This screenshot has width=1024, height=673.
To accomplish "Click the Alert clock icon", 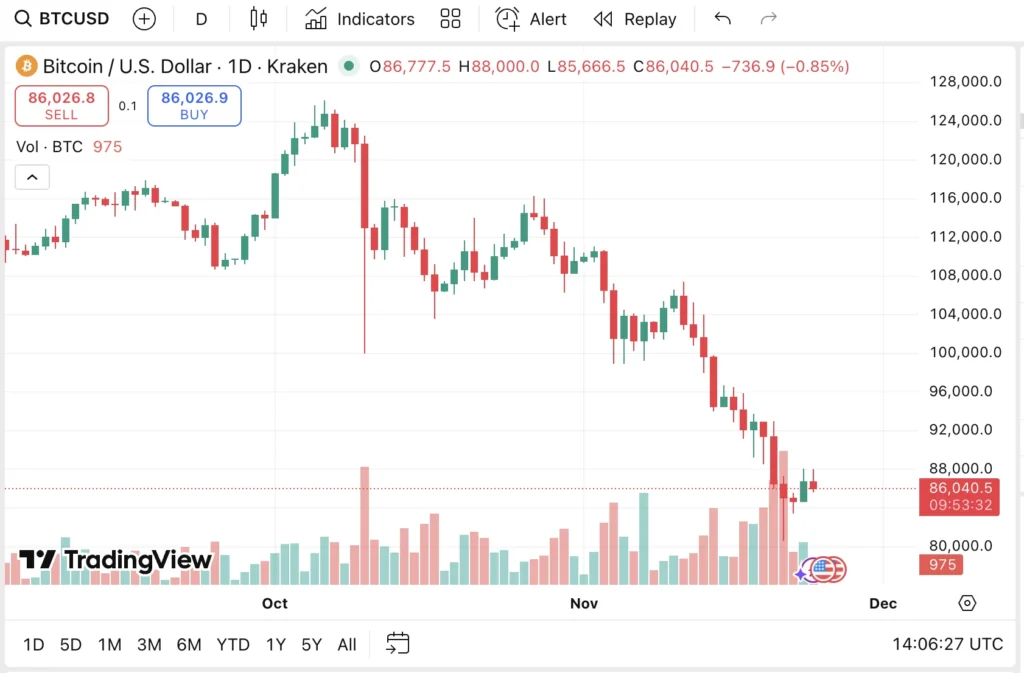I will tap(507, 18).
